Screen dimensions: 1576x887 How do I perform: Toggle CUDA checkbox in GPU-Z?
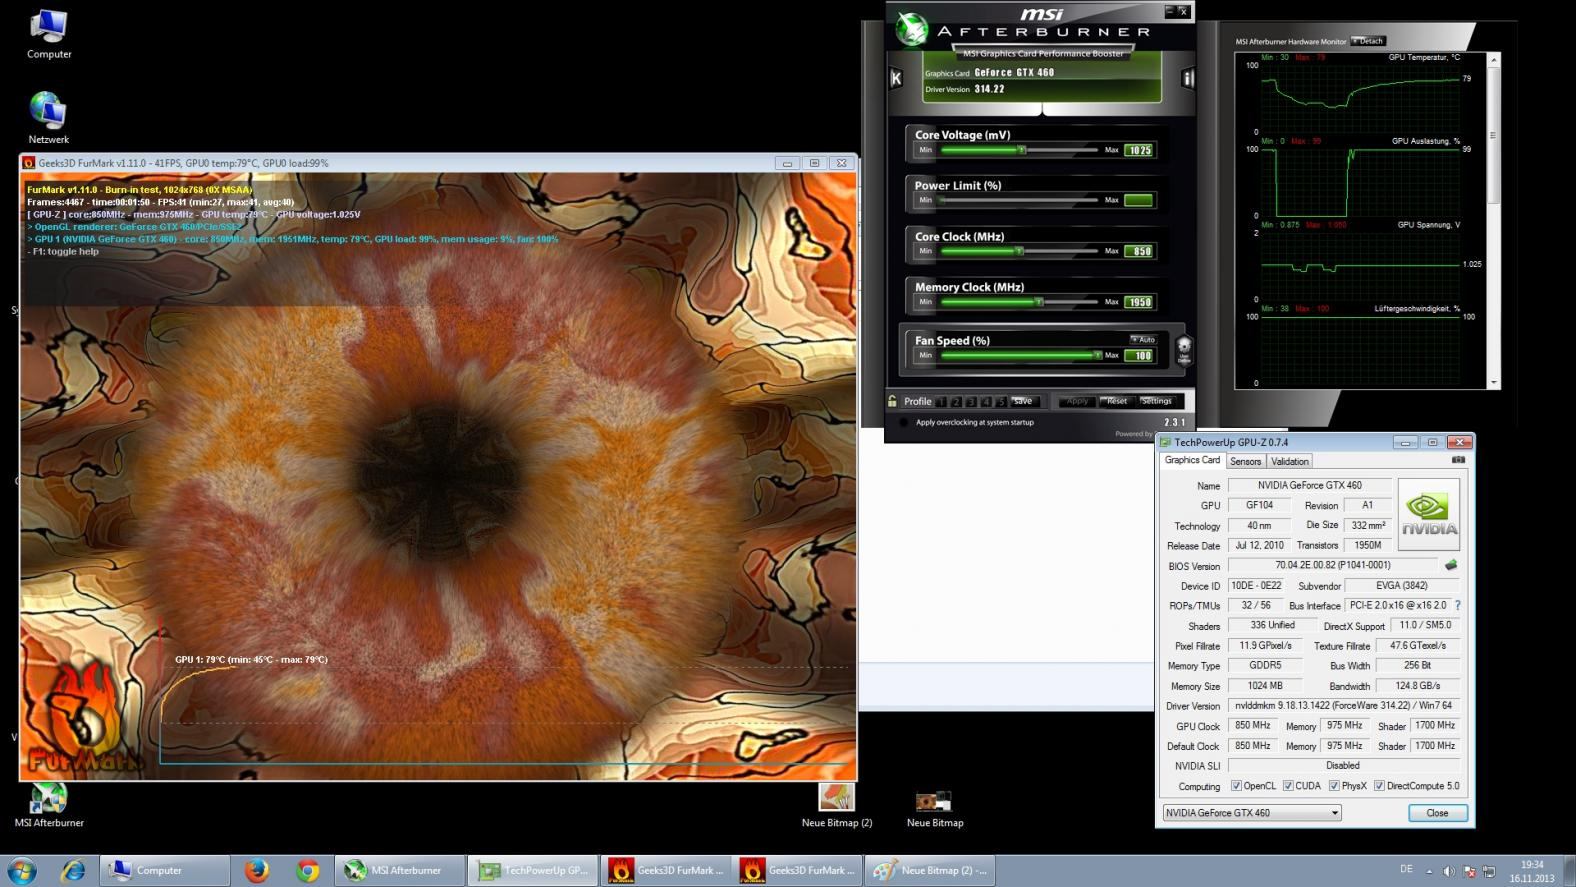click(x=1288, y=786)
